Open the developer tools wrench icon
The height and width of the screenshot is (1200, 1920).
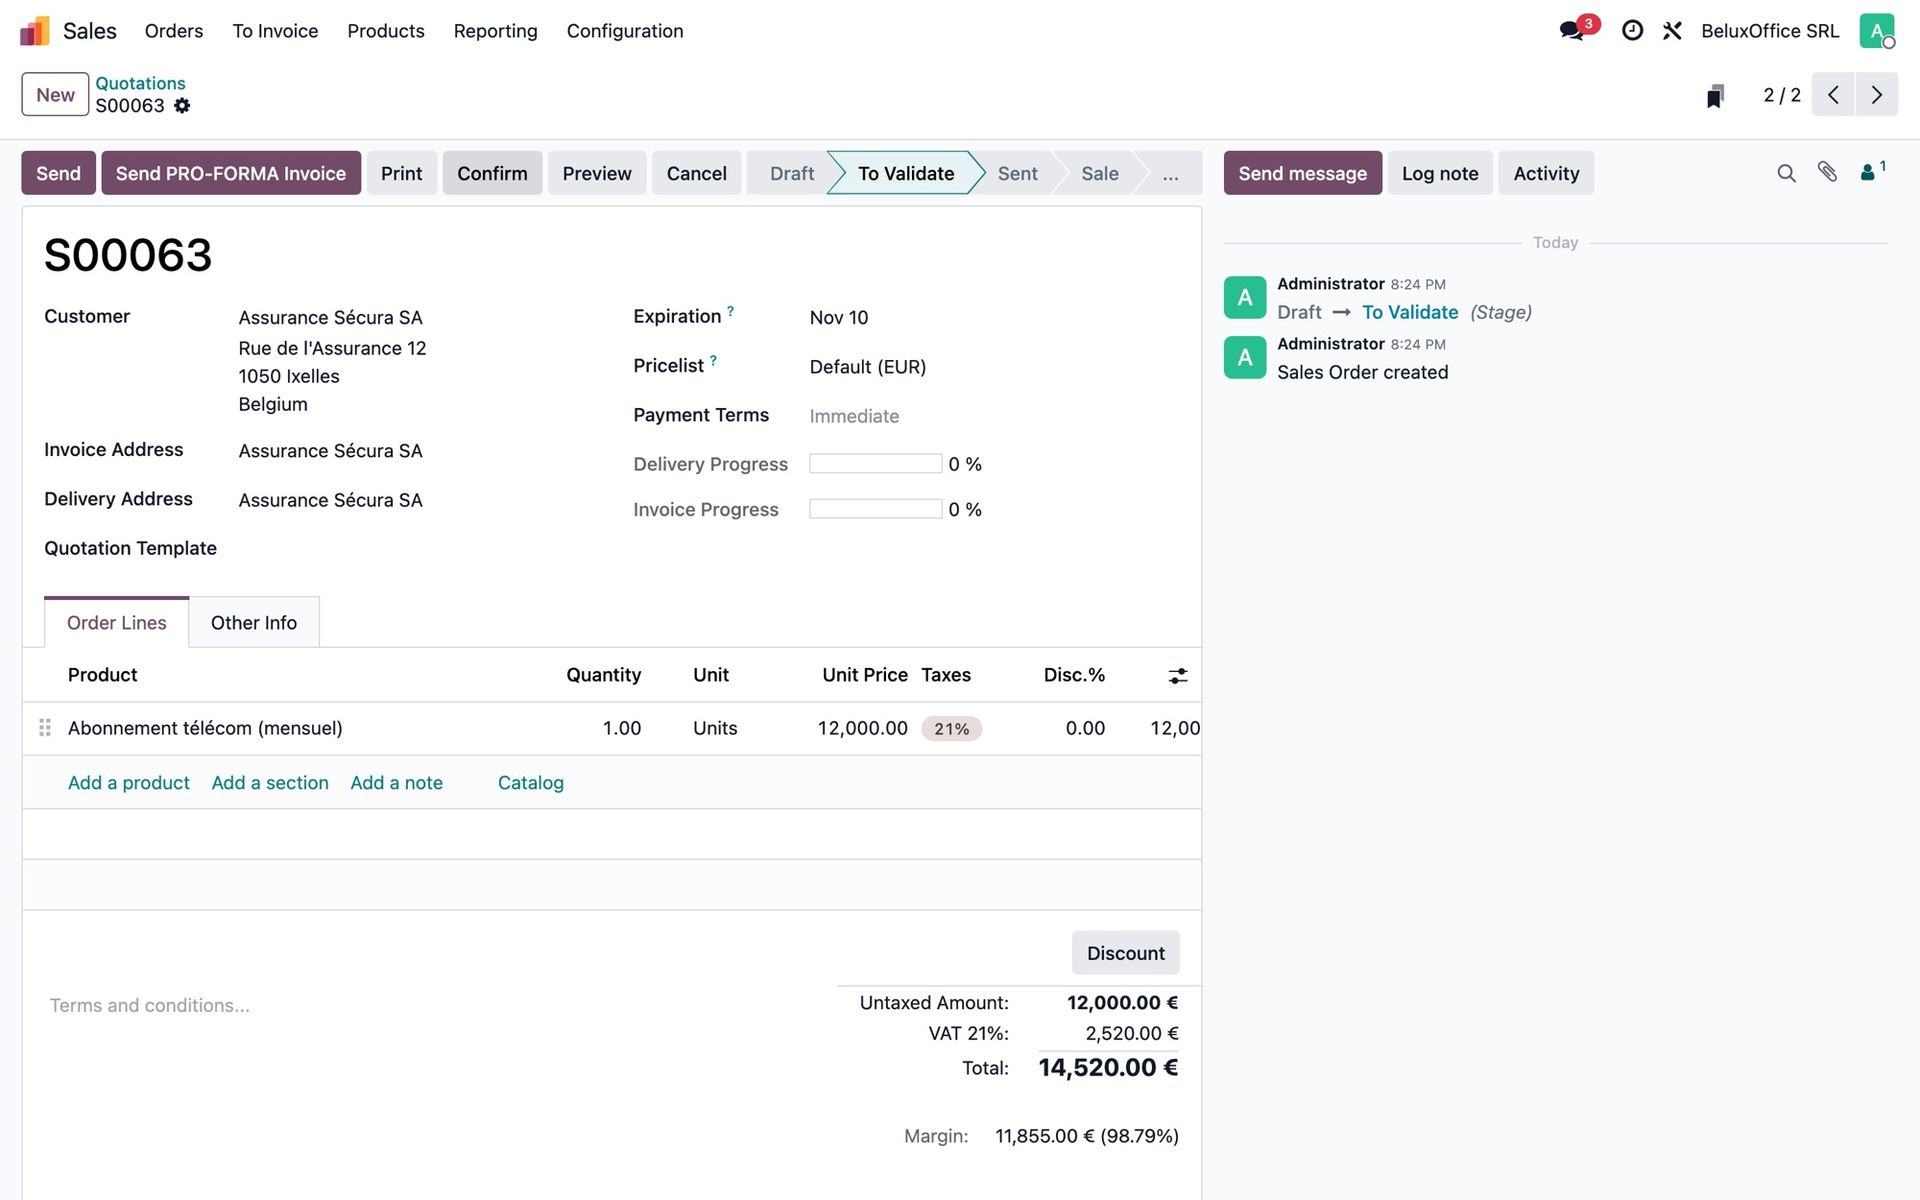click(x=1672, y=31)
